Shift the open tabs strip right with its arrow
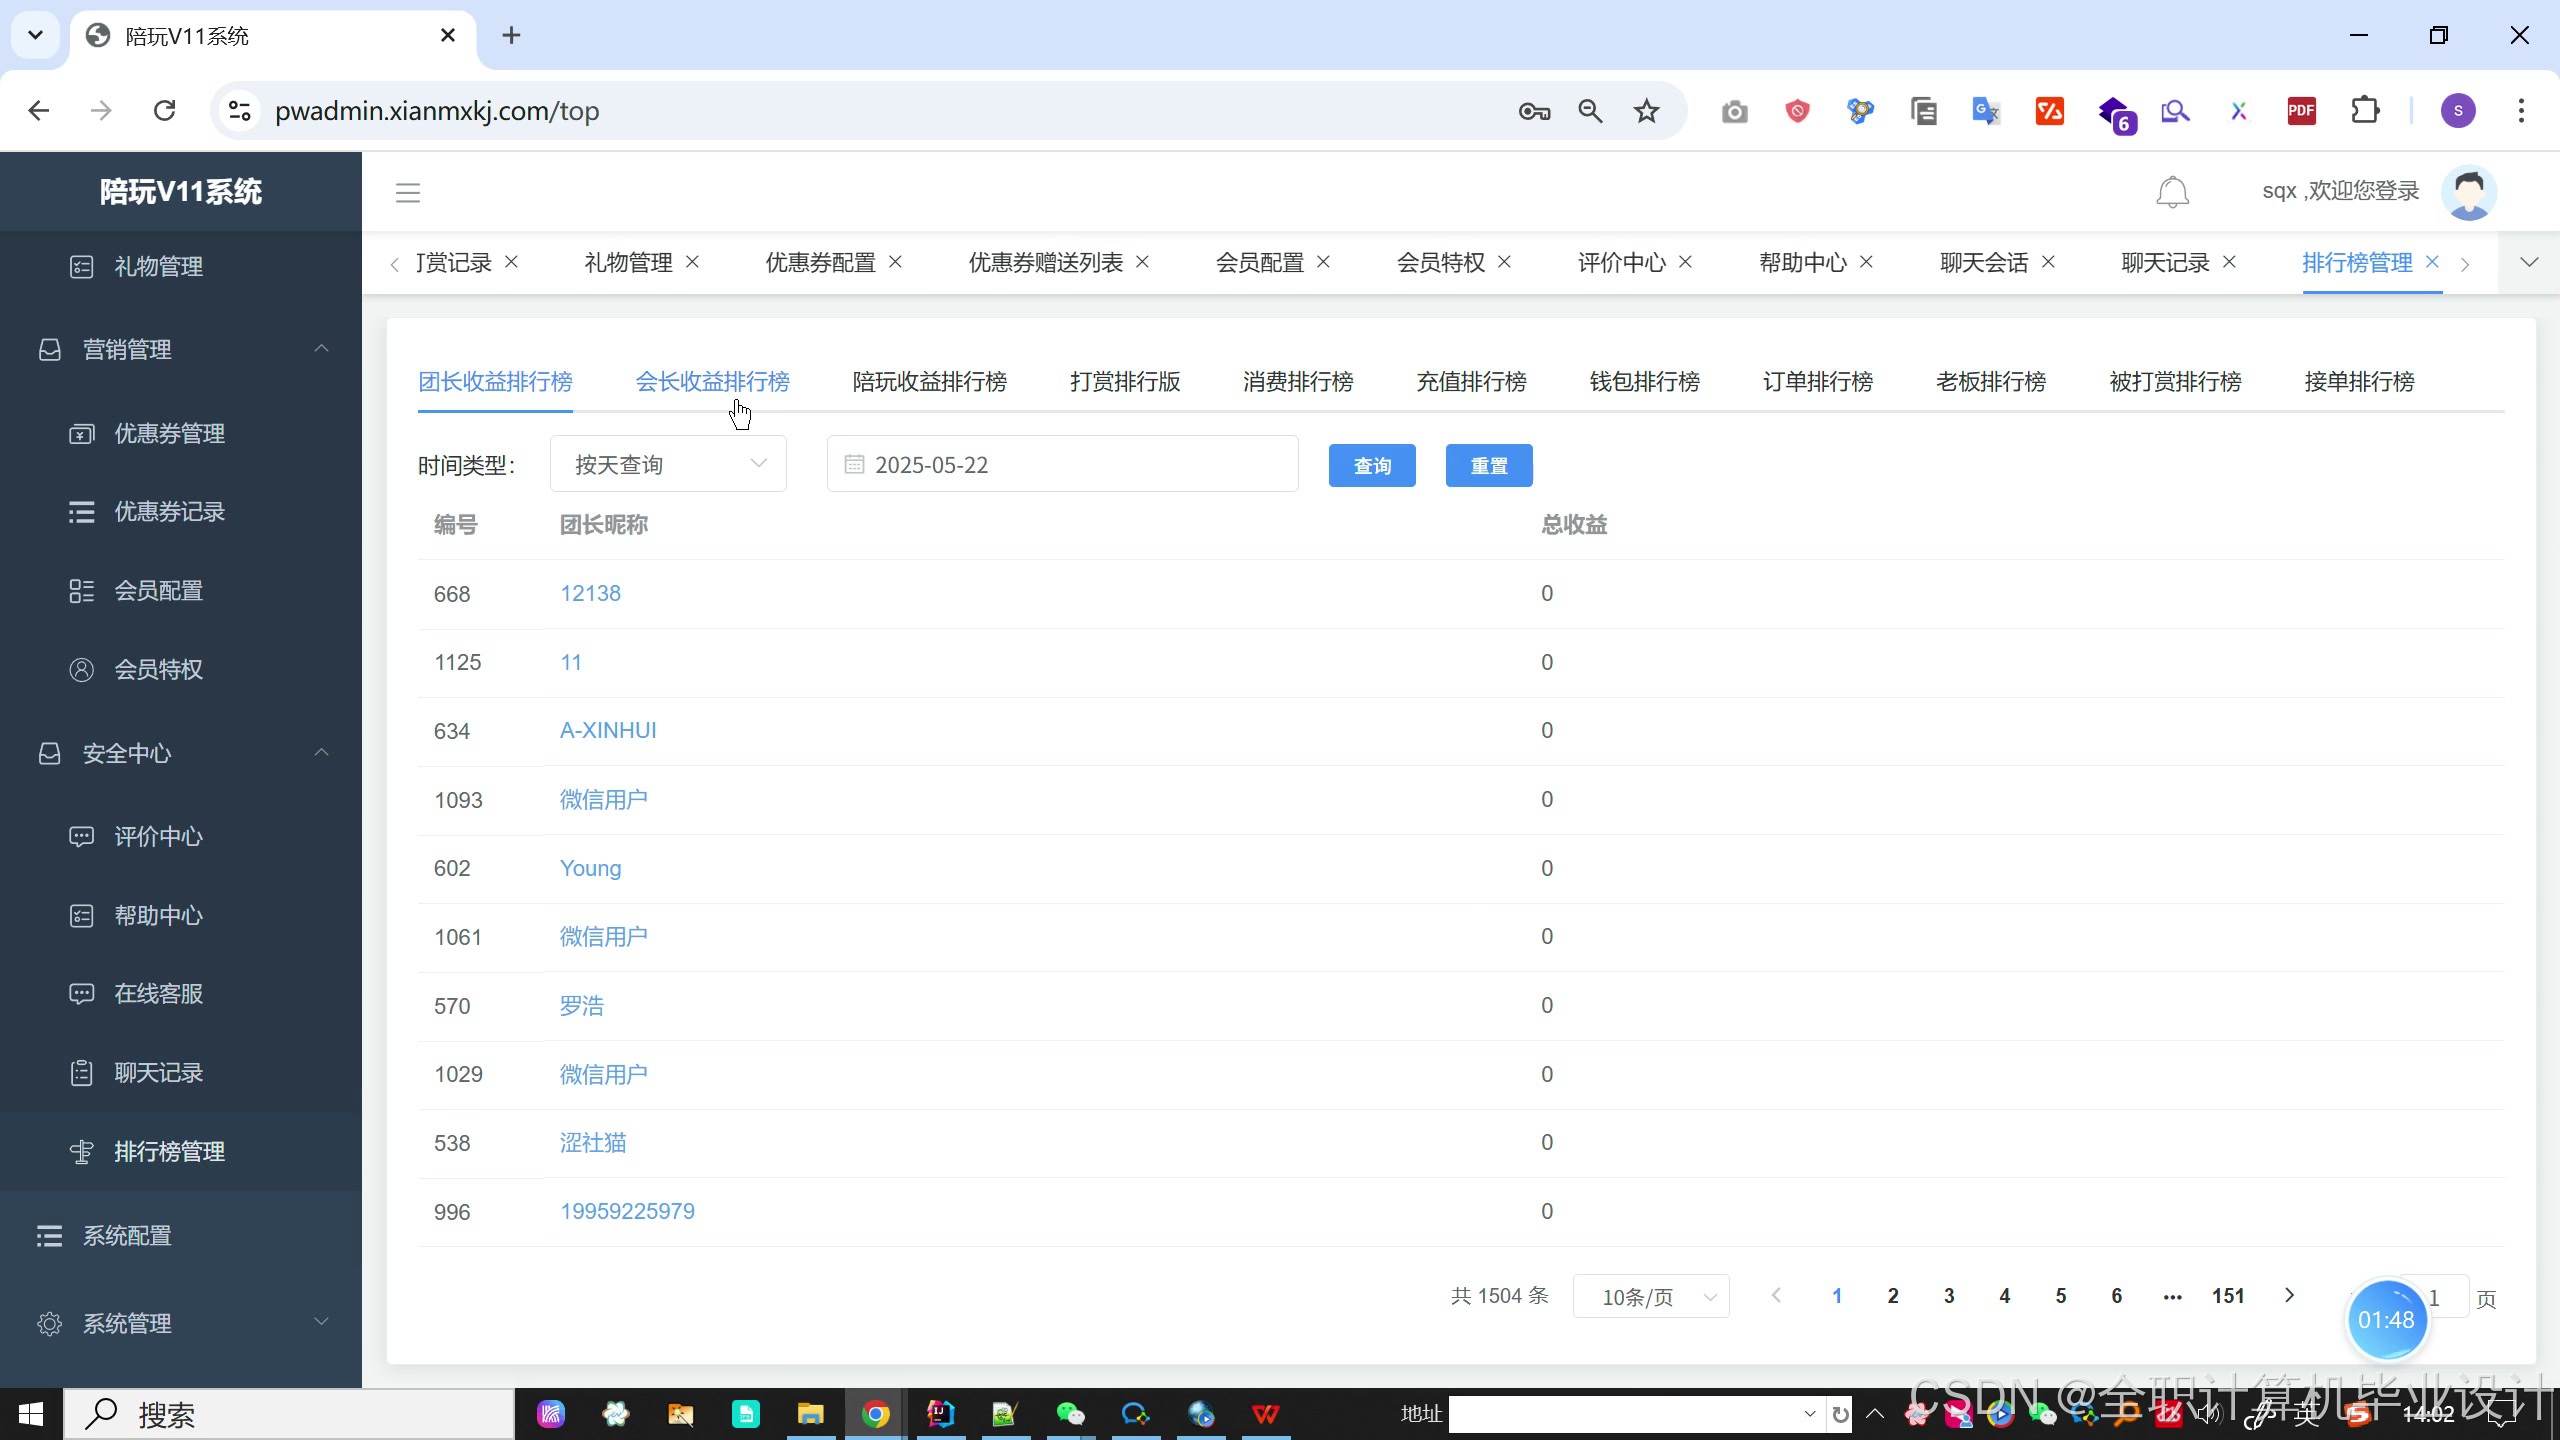Viewport: 2560px width, 1440px height. click(x=2465, y=264)
